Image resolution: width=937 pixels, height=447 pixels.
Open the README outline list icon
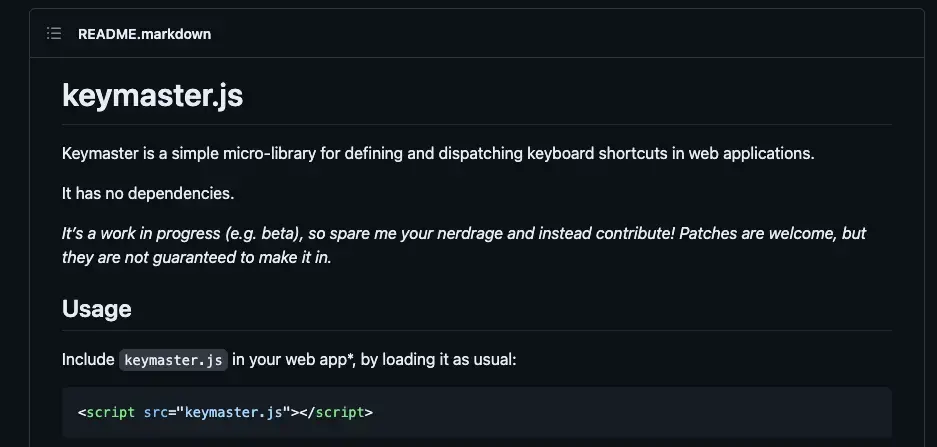point(54,33)
